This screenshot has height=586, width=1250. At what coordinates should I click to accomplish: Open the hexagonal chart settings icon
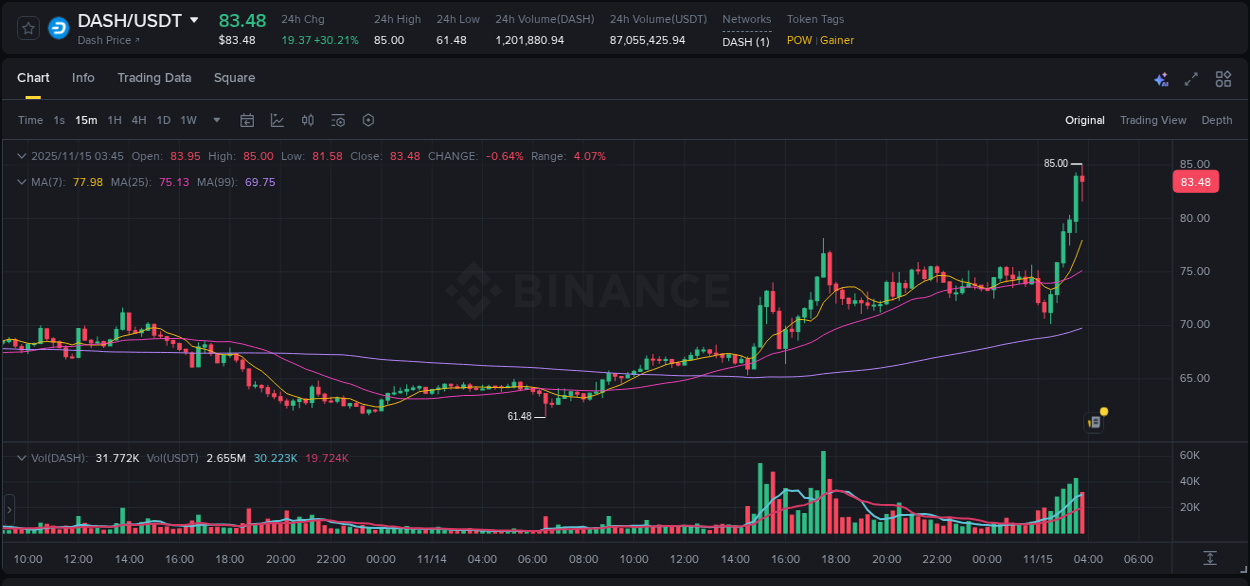coord(368,120)
